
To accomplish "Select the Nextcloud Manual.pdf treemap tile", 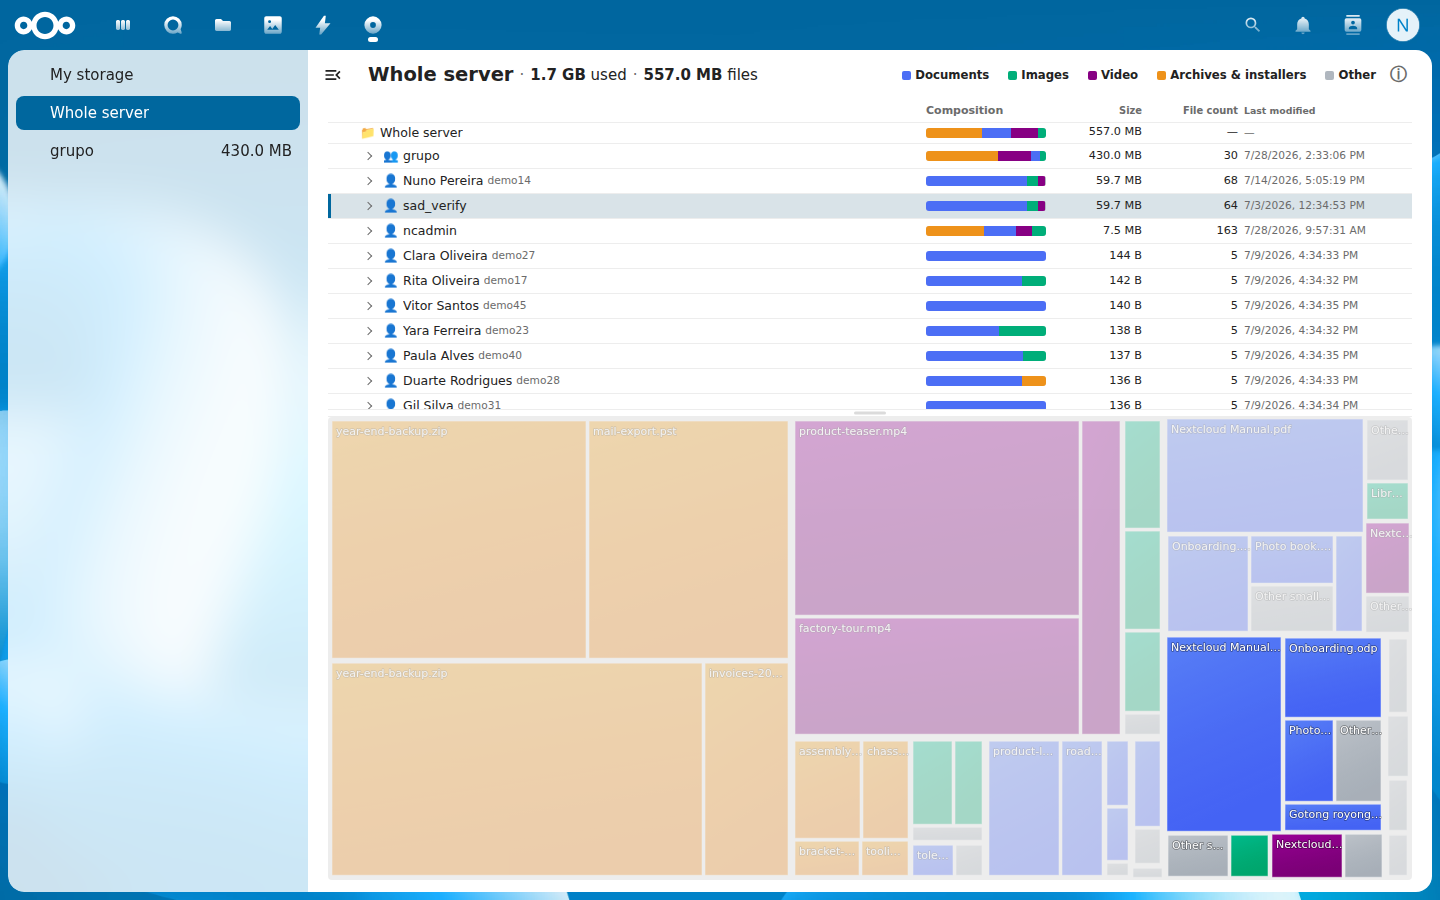I will point(1265,475).
